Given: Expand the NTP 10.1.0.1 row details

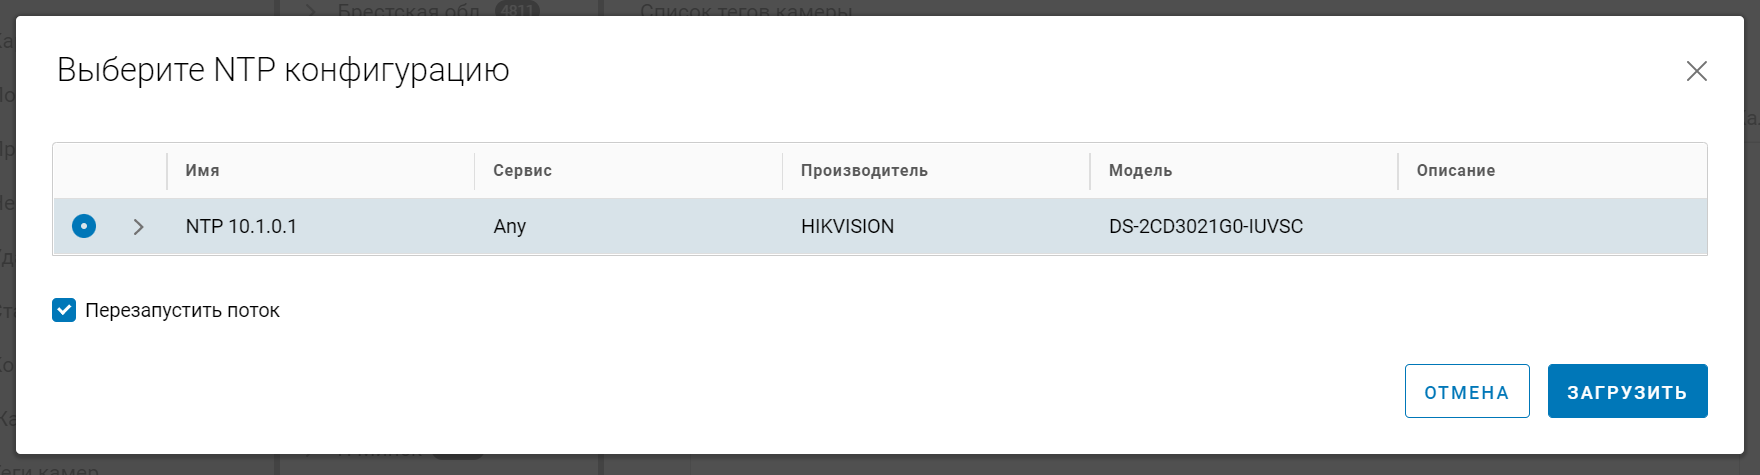Looking at the screenshot, I should click(x=138, y=227).
